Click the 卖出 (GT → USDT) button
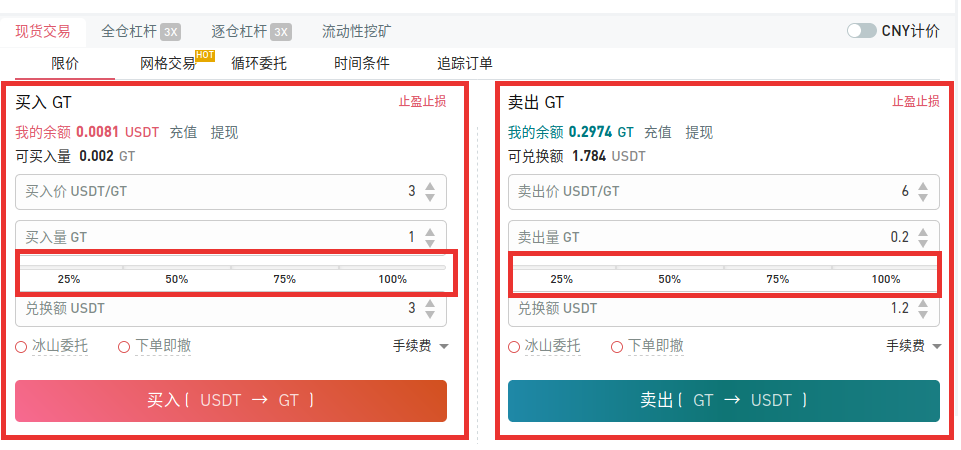 tap(724, 401)
